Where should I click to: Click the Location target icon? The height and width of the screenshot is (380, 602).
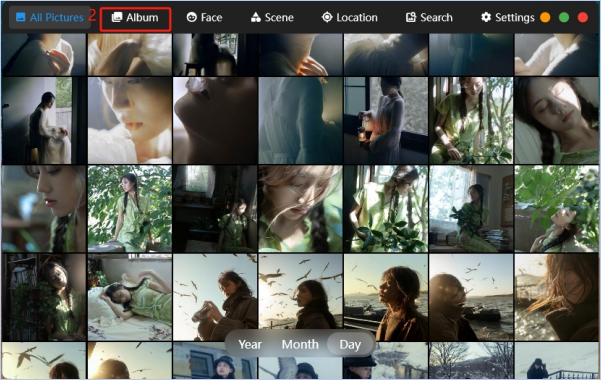point(327,17)
